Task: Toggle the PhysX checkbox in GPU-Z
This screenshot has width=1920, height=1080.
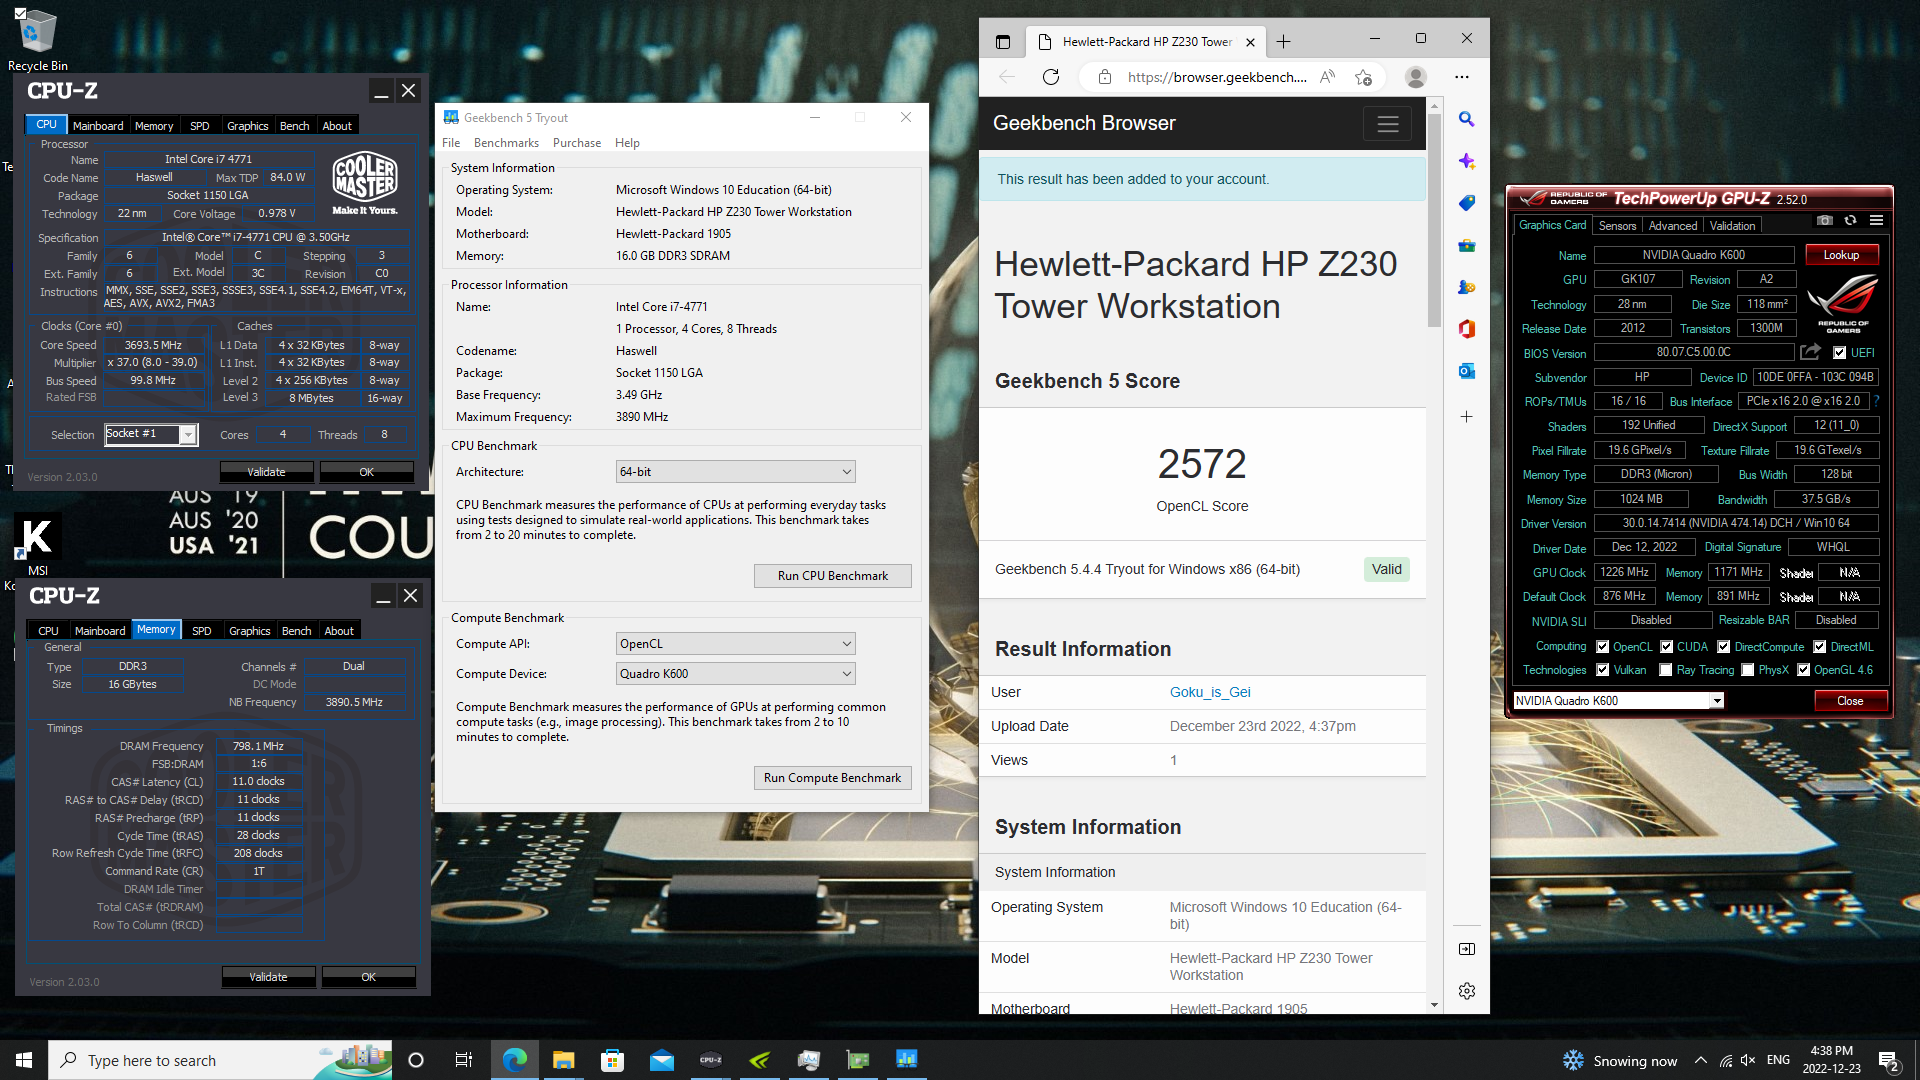Action: point(1747,670)
